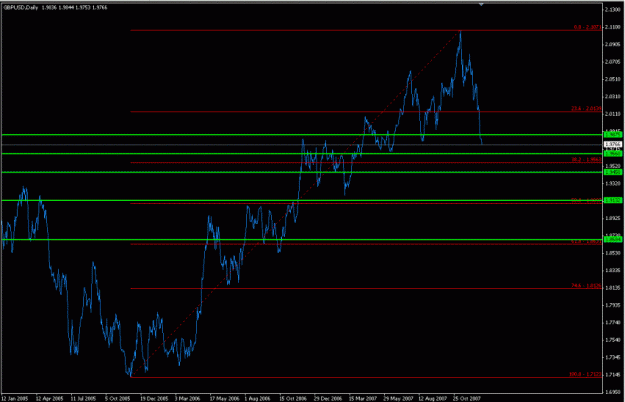
Task: Select the Fibonacci 38.2 level label
Action: tap(586, 159)
